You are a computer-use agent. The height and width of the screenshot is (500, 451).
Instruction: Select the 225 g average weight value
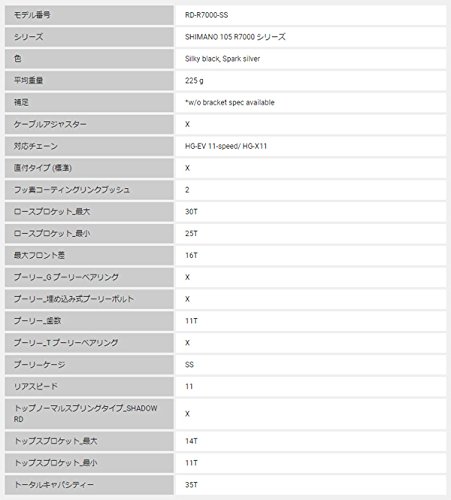coord(194,81)
